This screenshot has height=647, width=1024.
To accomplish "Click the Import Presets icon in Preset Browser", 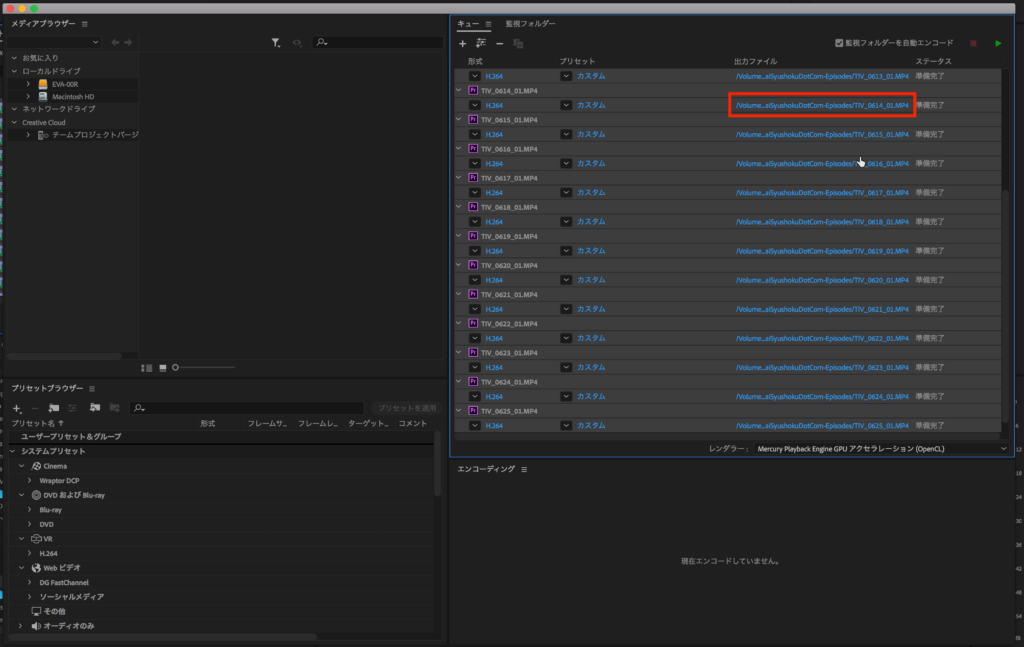I will click(94, 408).
